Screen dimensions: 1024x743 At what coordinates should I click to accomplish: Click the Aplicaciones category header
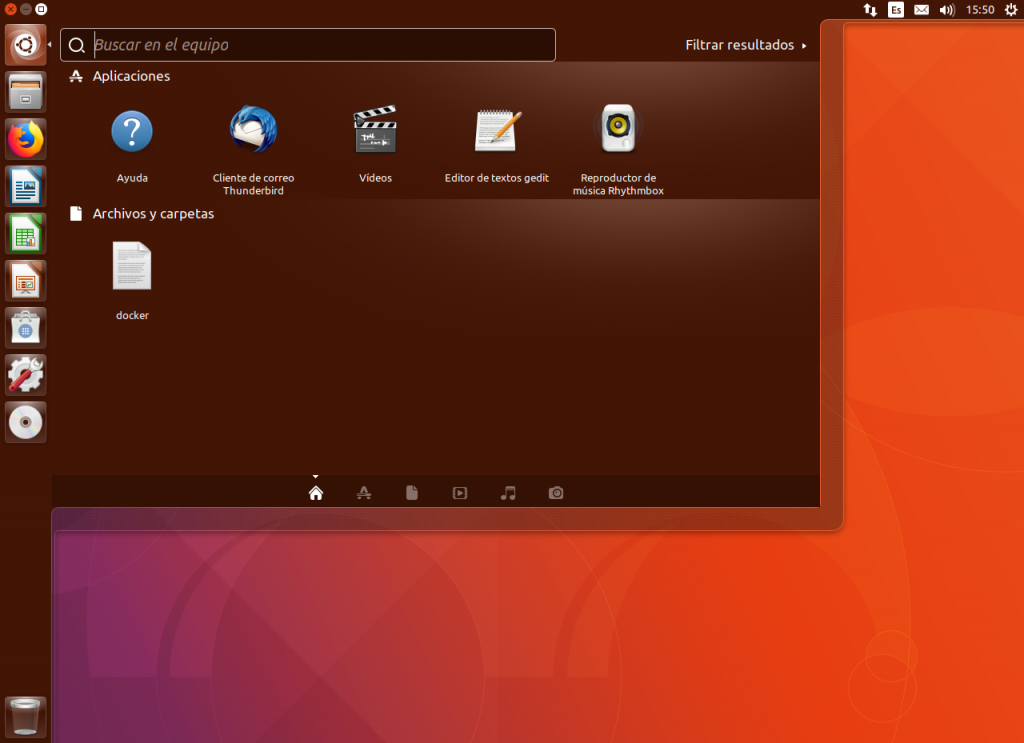point(131,76)
